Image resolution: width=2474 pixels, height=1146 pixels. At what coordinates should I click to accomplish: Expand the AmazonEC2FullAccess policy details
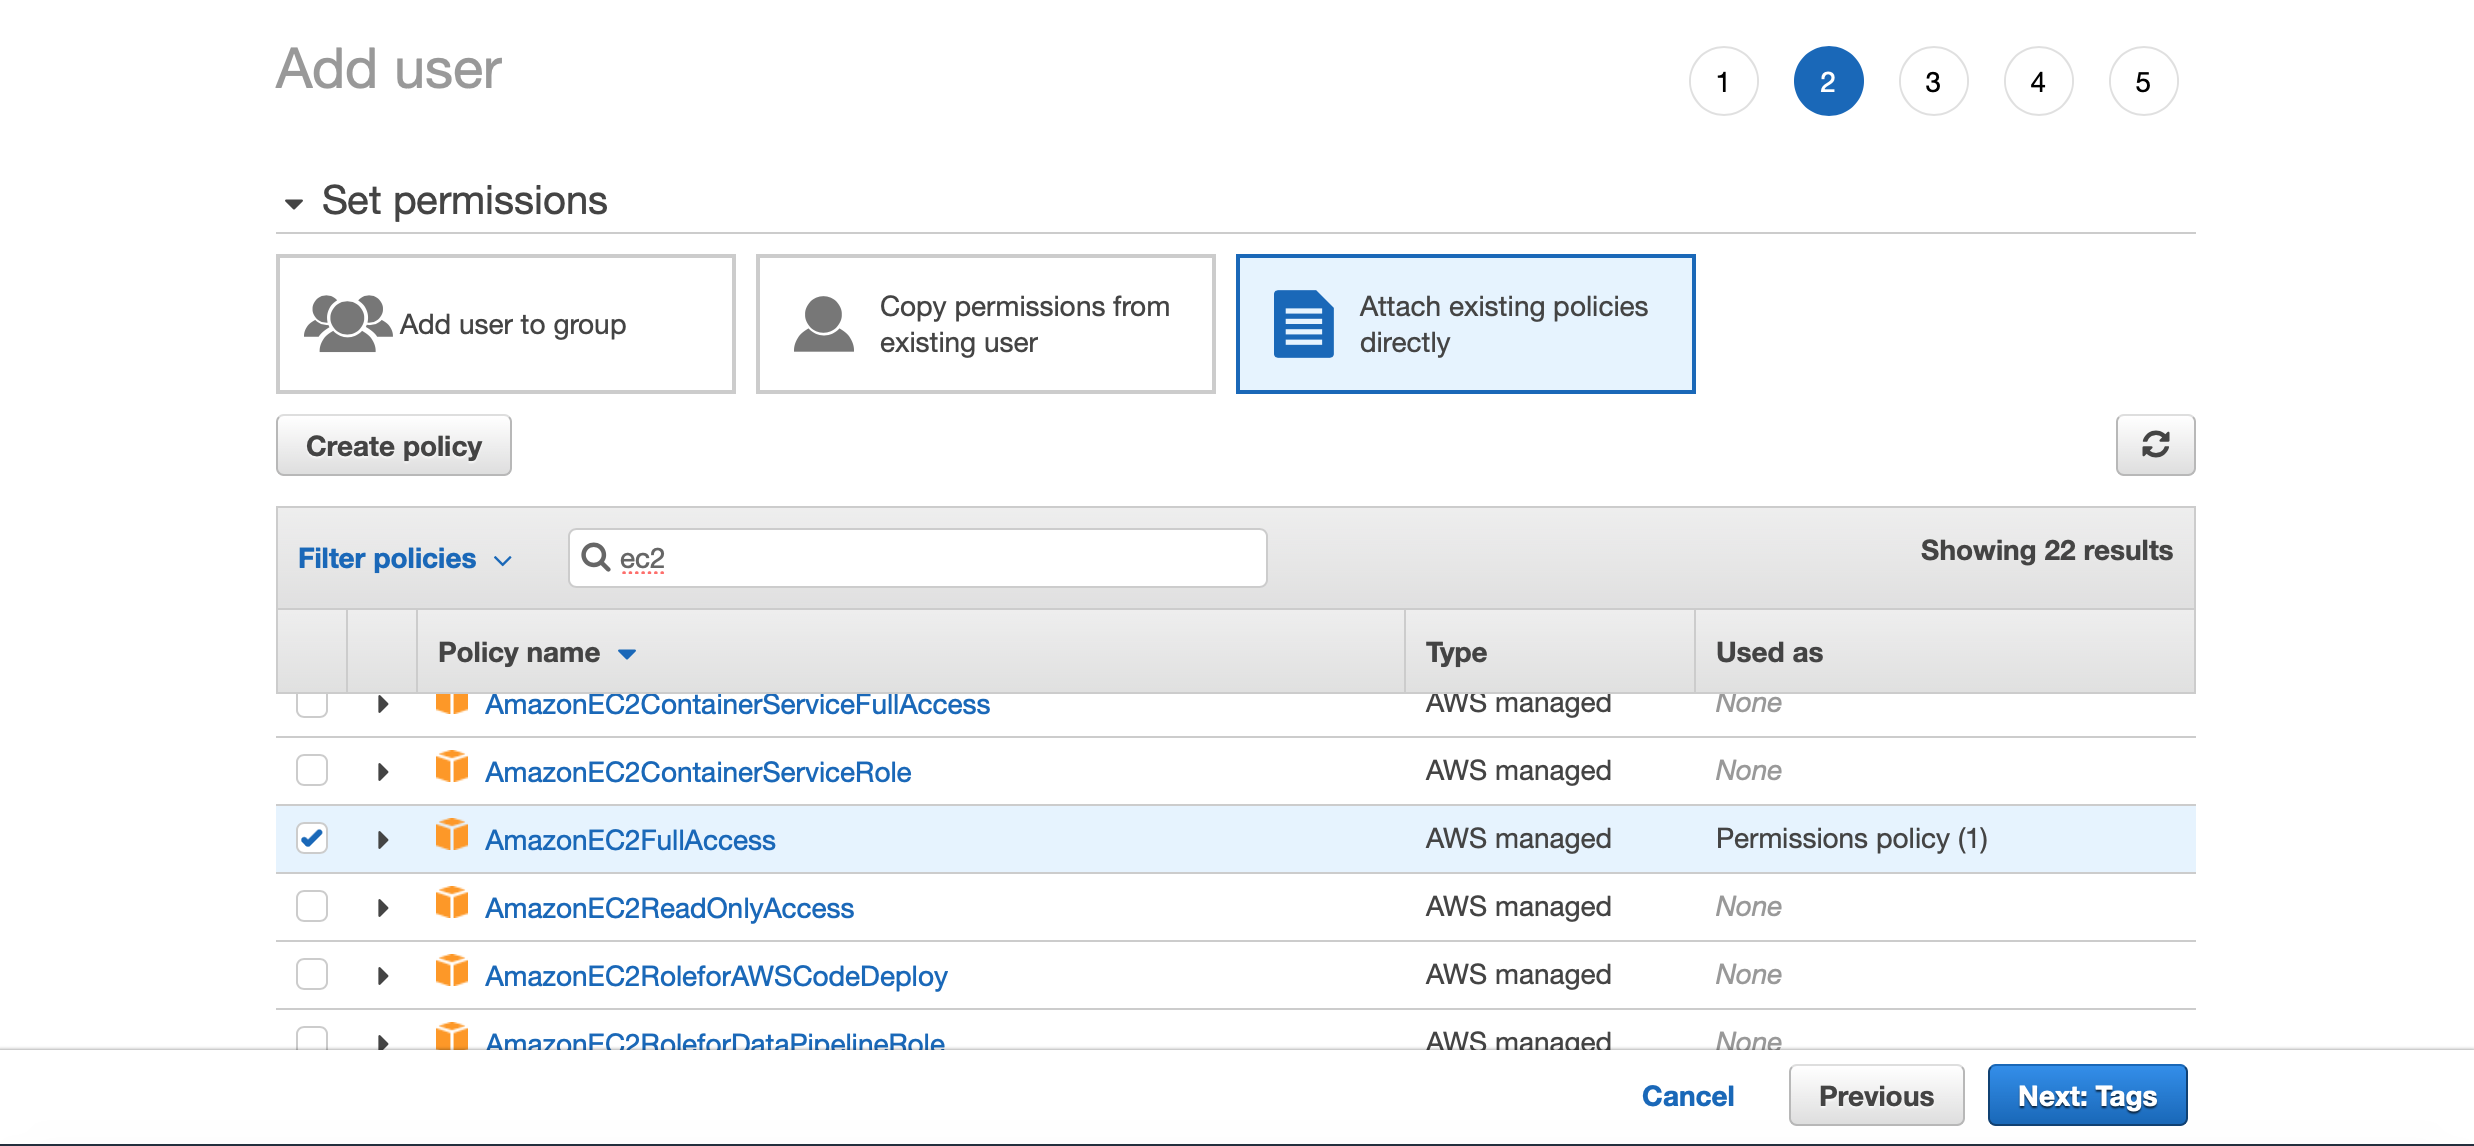pyautogui.click(x=382, y=840)
